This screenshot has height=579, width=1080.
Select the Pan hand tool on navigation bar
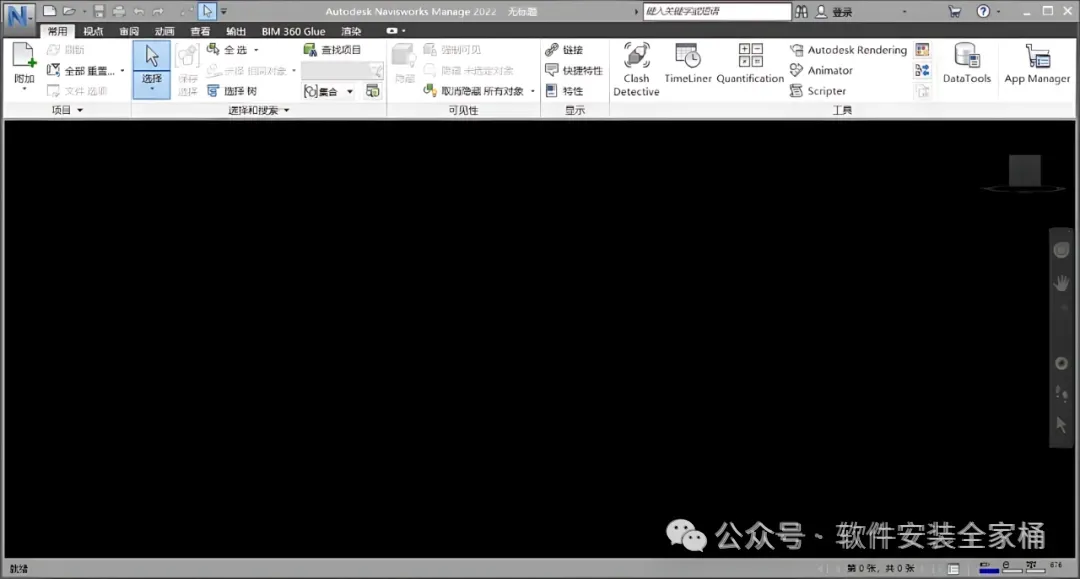point(1061,283)
